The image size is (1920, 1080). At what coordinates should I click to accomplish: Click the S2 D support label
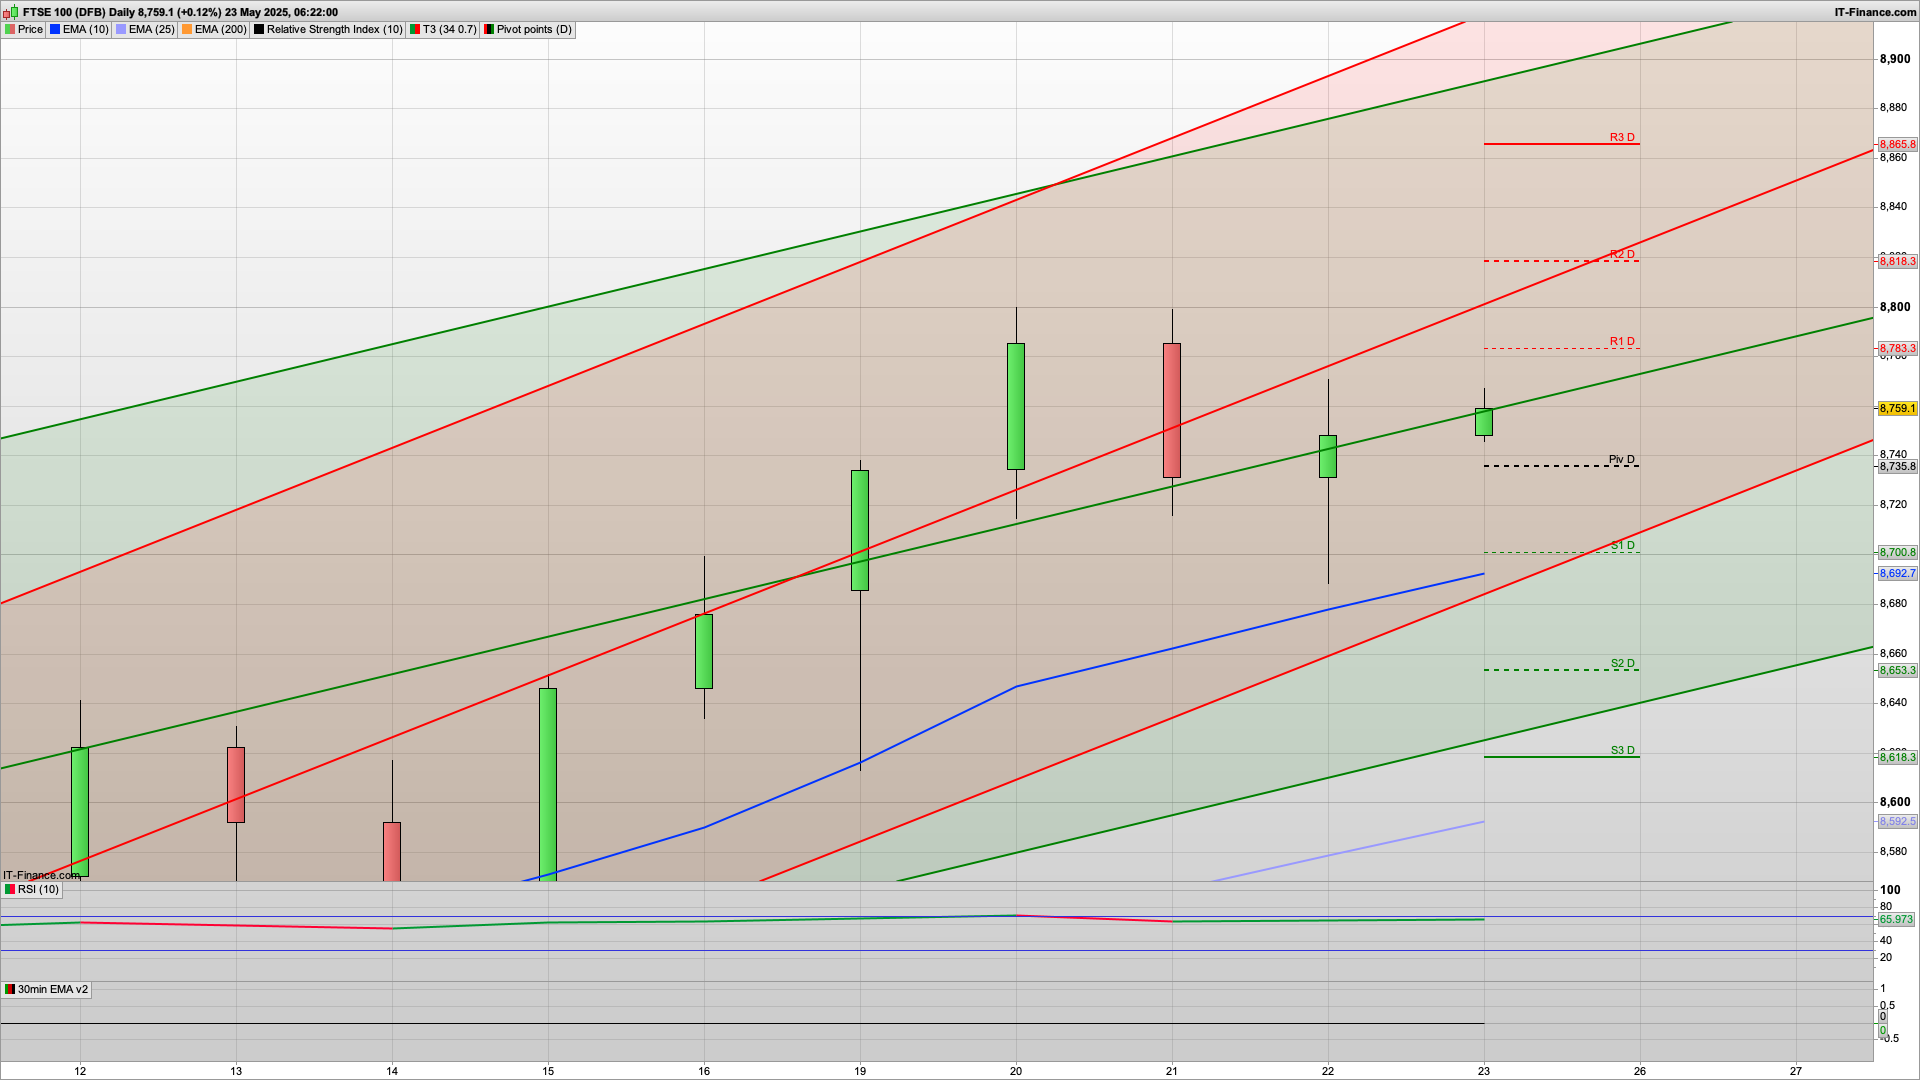[1622, 663]
